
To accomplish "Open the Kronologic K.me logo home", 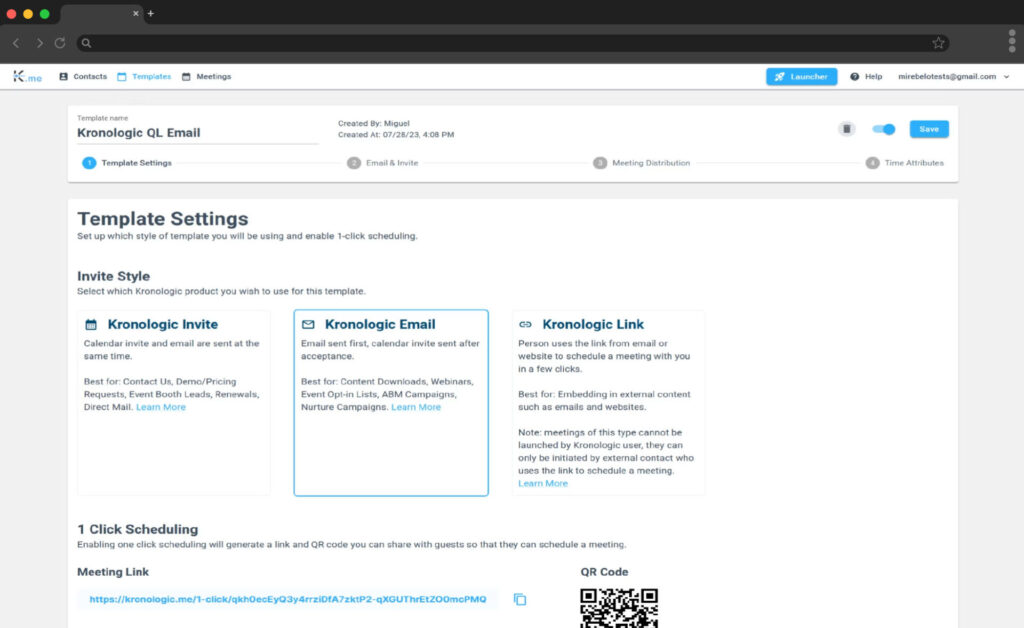I will [27, 76].
